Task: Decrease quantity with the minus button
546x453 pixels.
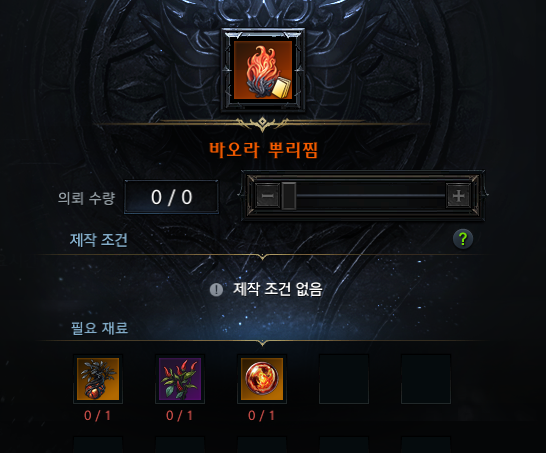Action: click(x=268, y=195)
